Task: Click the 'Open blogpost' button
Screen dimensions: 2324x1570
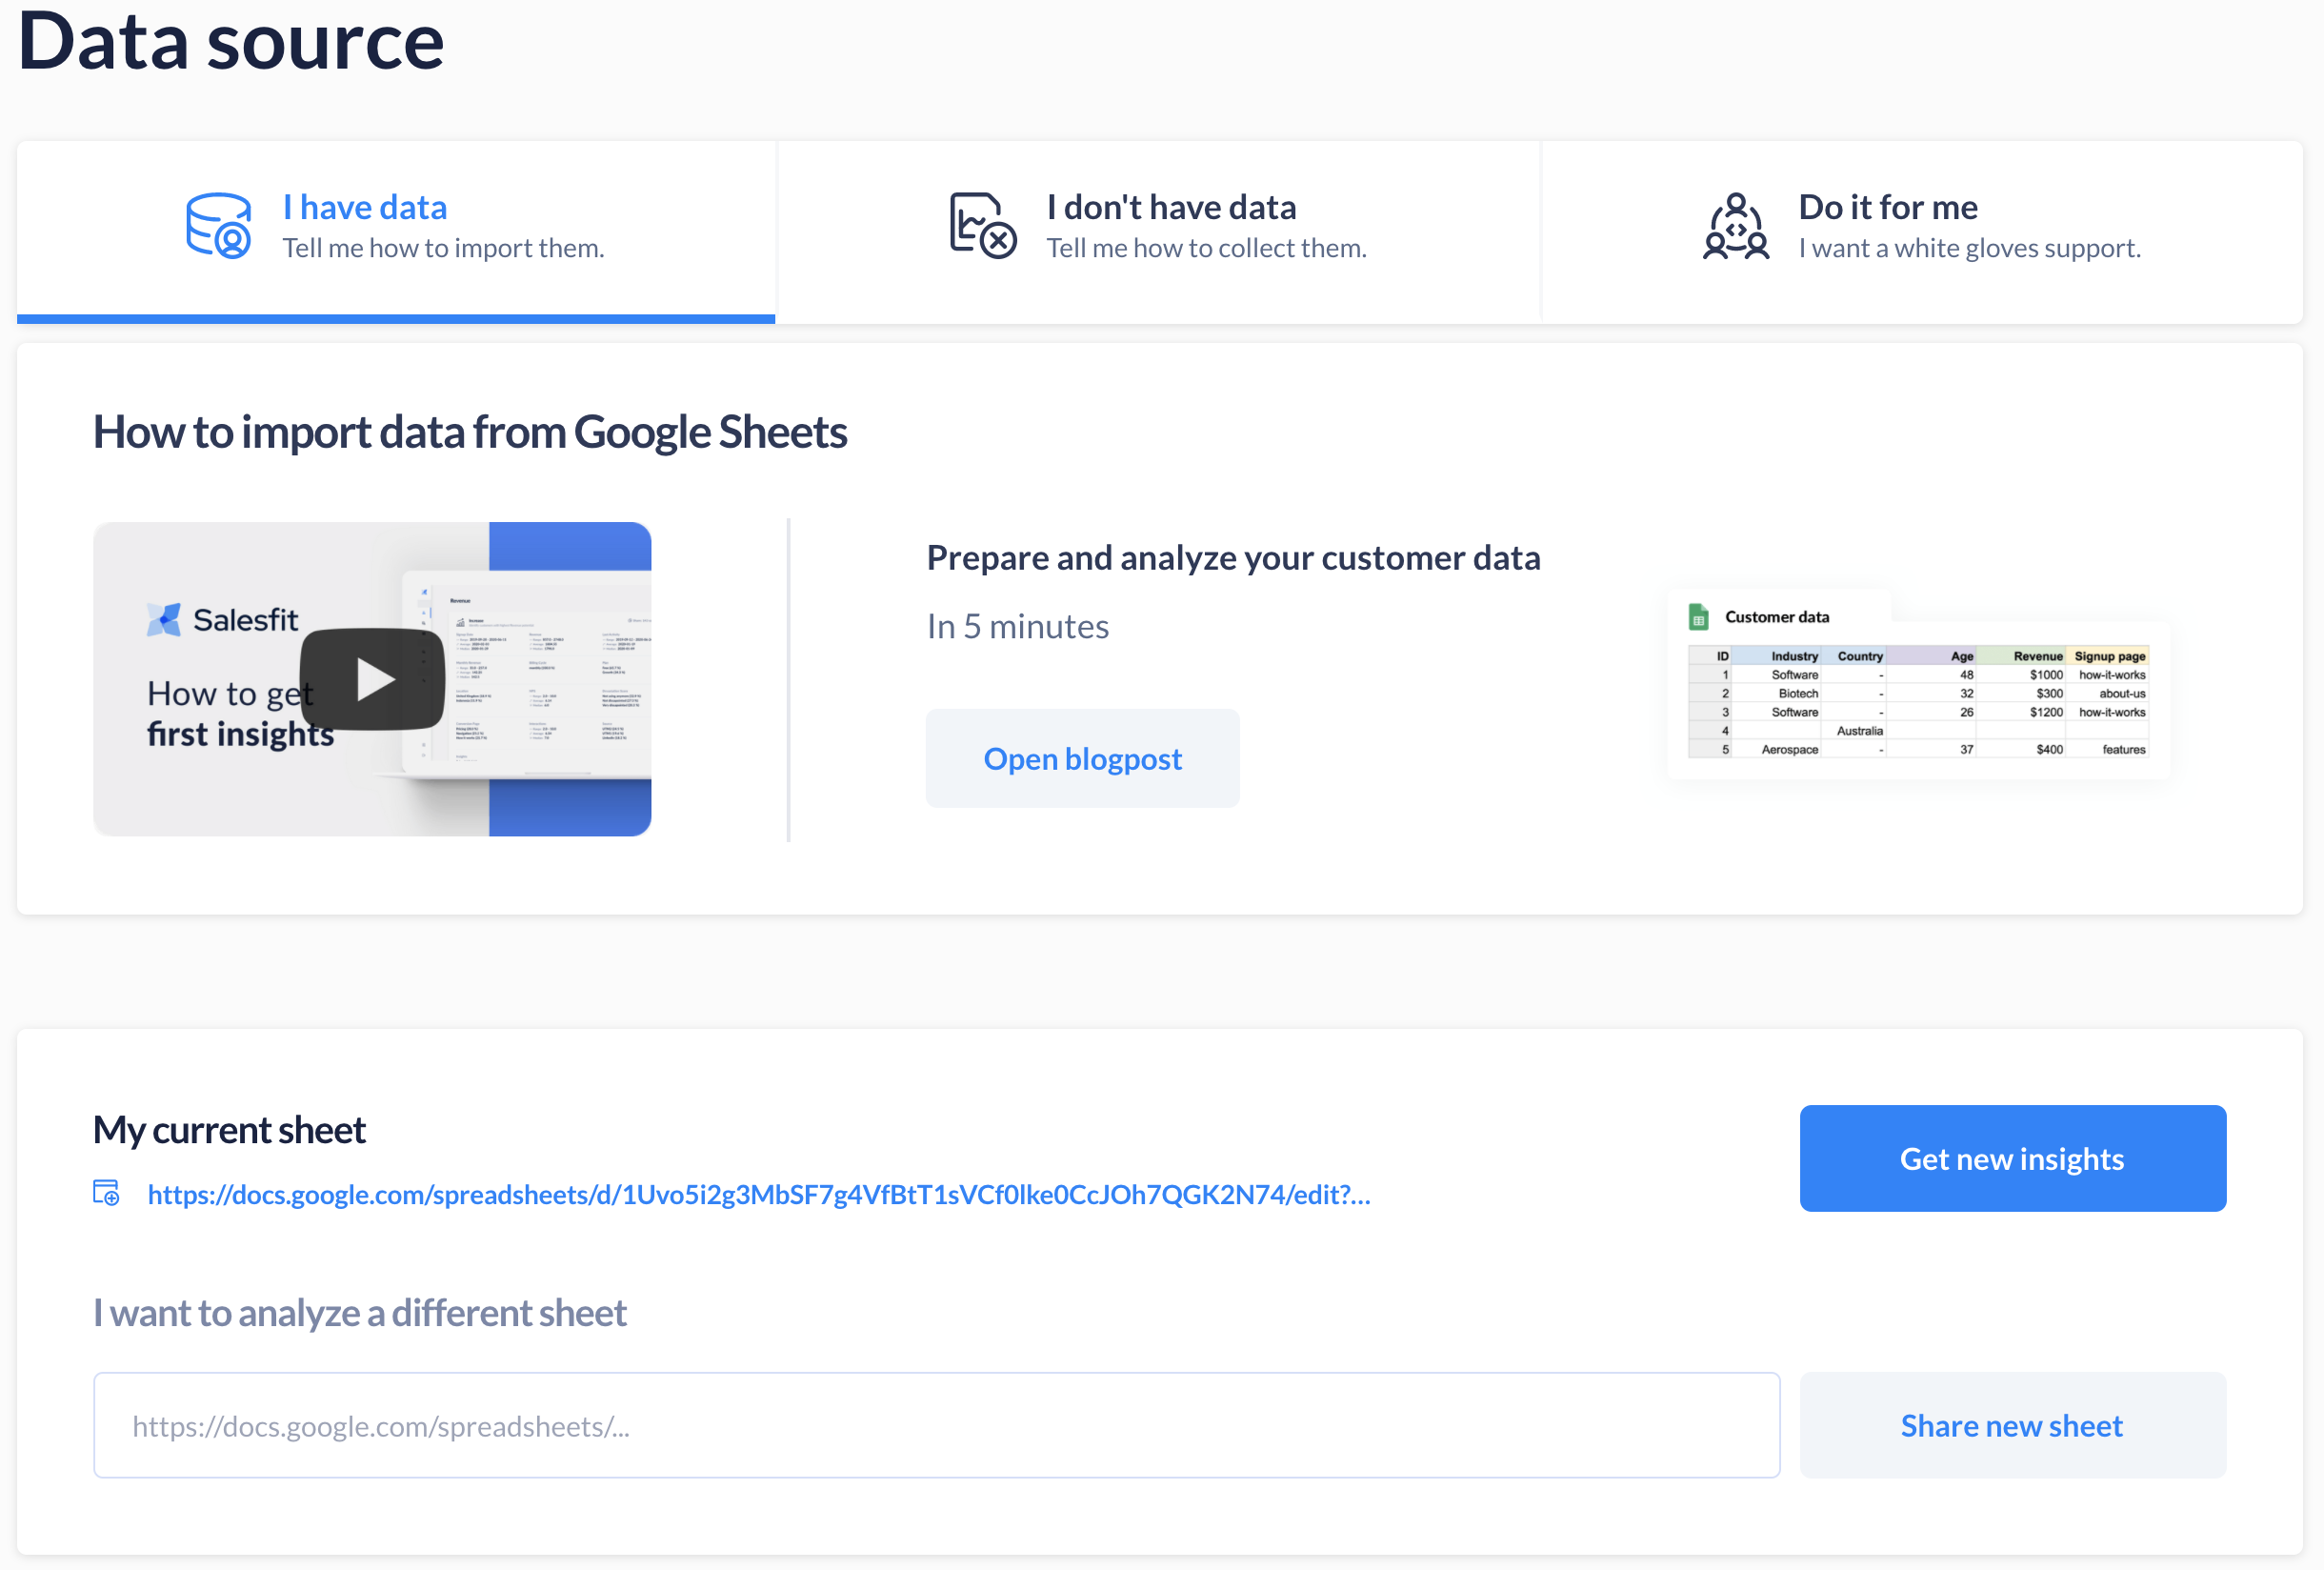Action: (1082, 759)
